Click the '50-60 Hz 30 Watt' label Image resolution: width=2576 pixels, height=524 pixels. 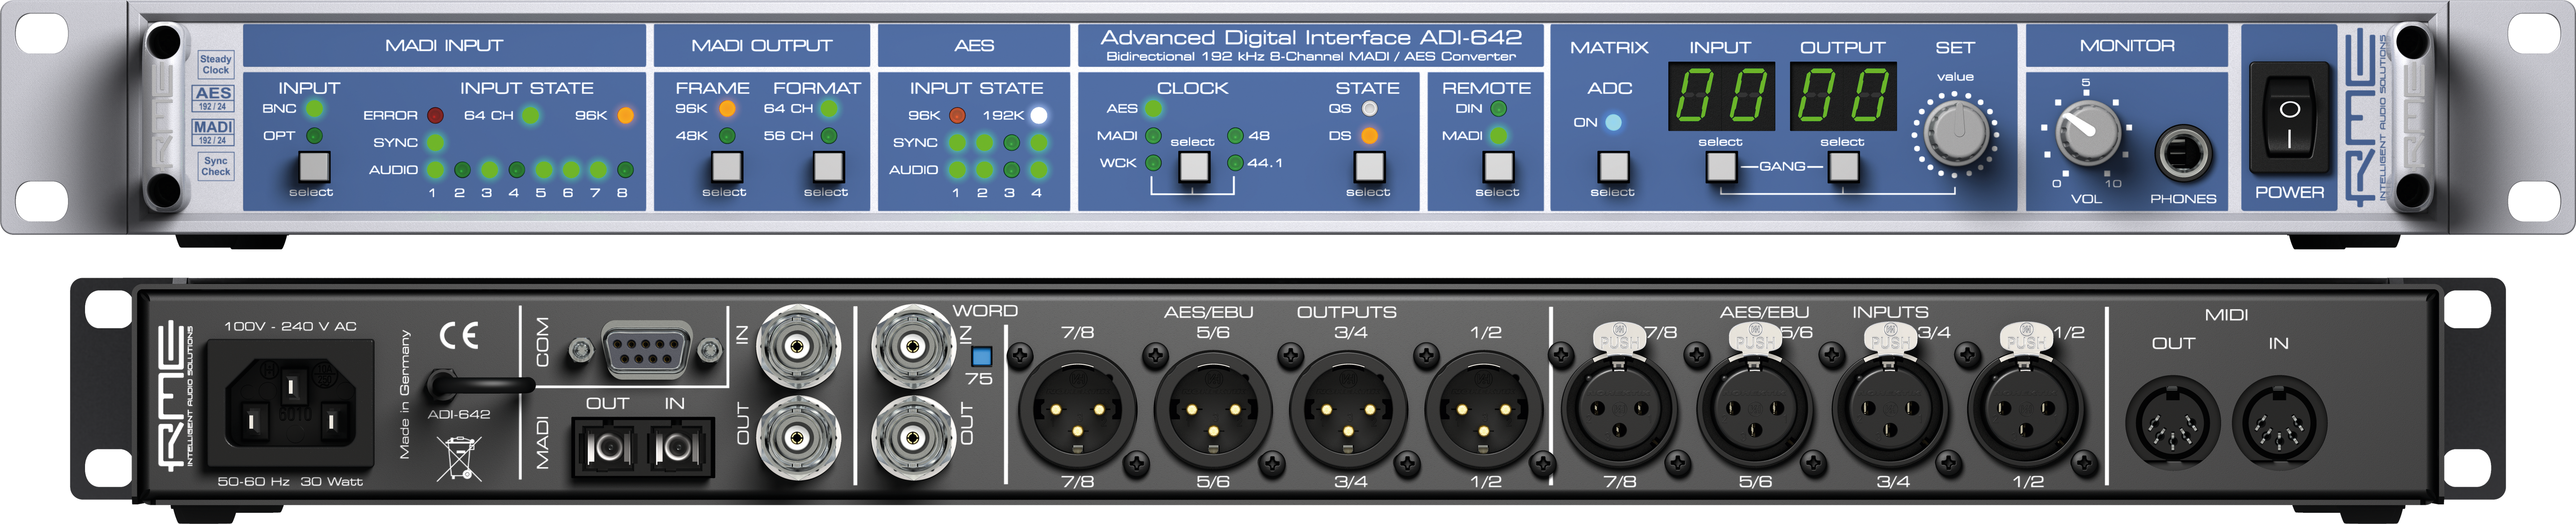click(x=290, y=482)
